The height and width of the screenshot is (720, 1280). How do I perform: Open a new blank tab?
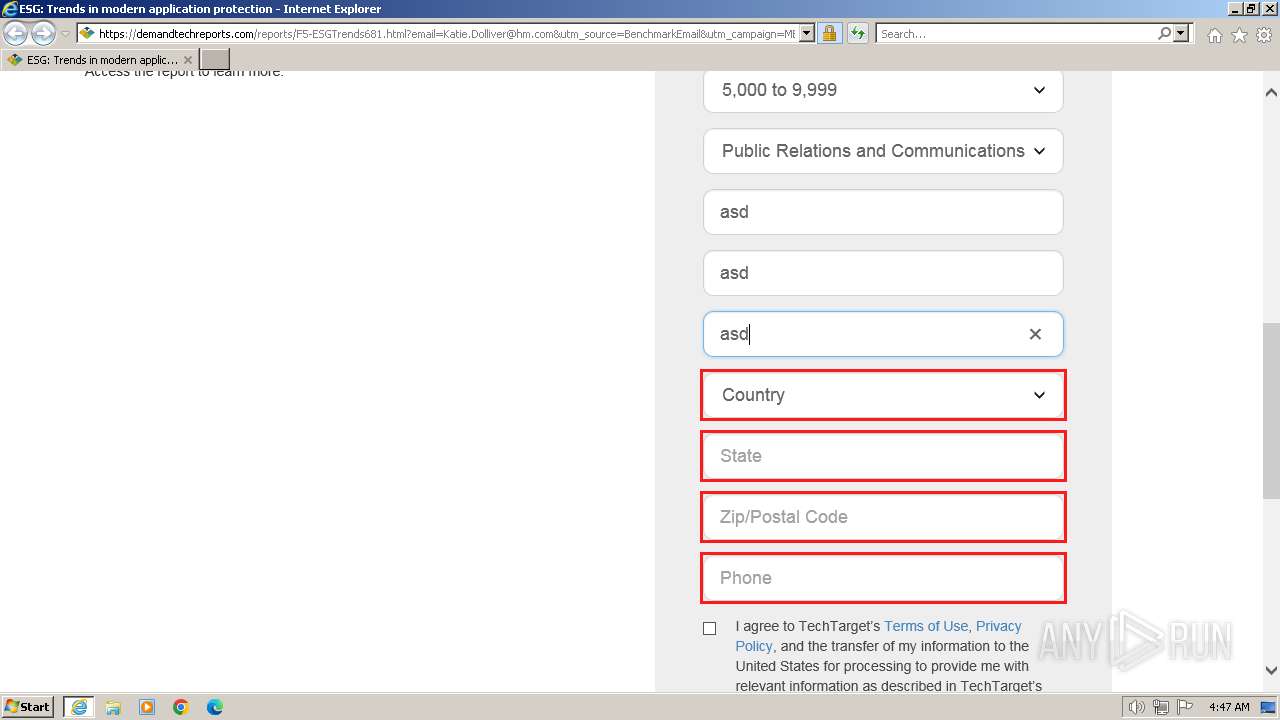tap(215, 60)
